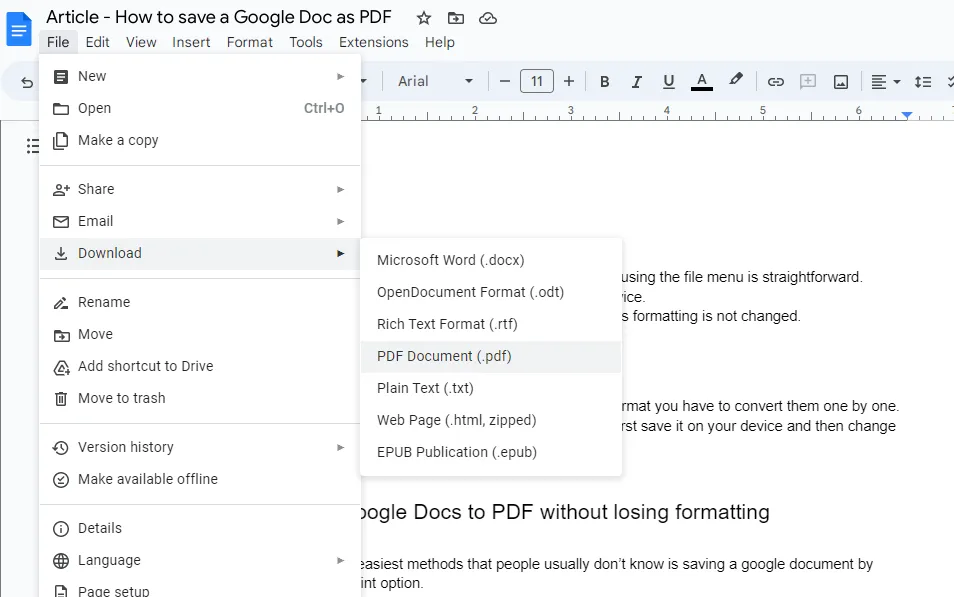Choose Open from the File menu
The image size is (954, 597).
click(x=200, y=108)
